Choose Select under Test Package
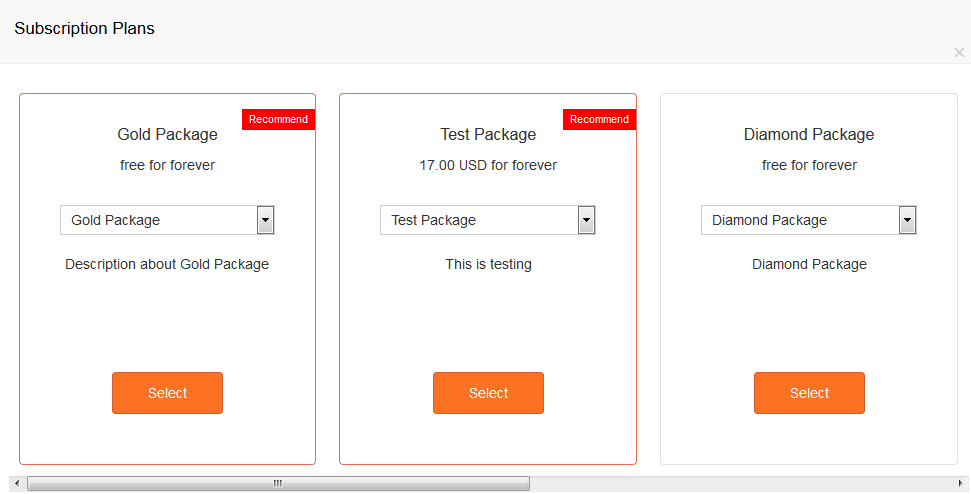 tap(488, 393)
